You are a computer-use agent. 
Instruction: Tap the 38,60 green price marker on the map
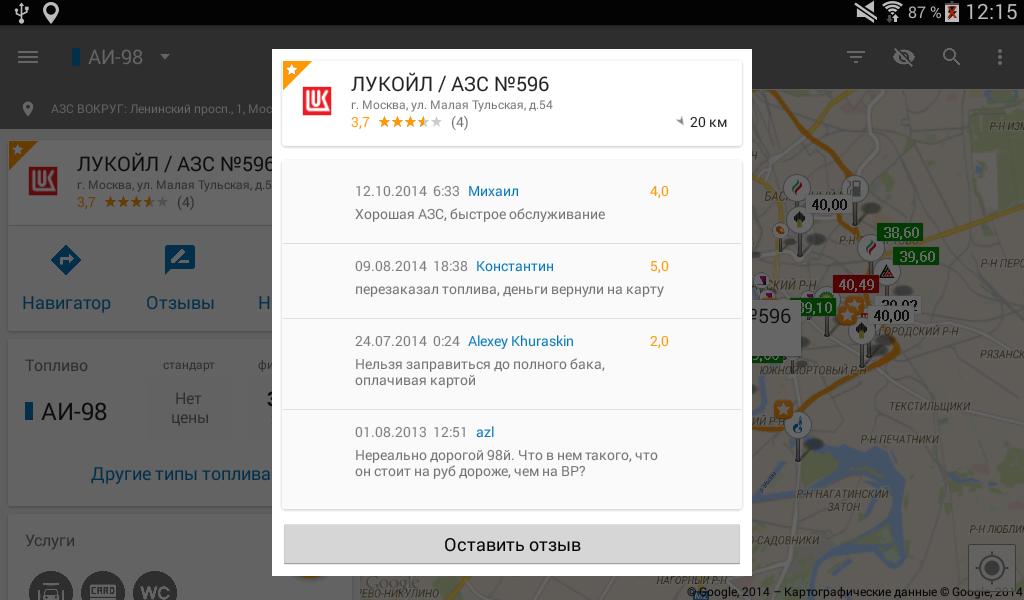coord(901,232)
